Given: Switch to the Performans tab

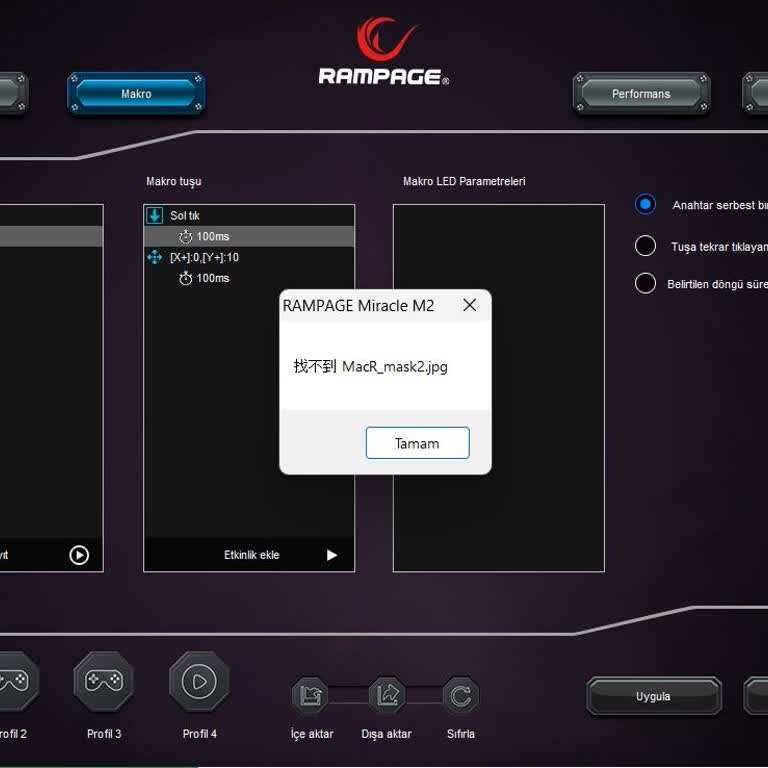Looking at the screenshot, I should [641, 94].
